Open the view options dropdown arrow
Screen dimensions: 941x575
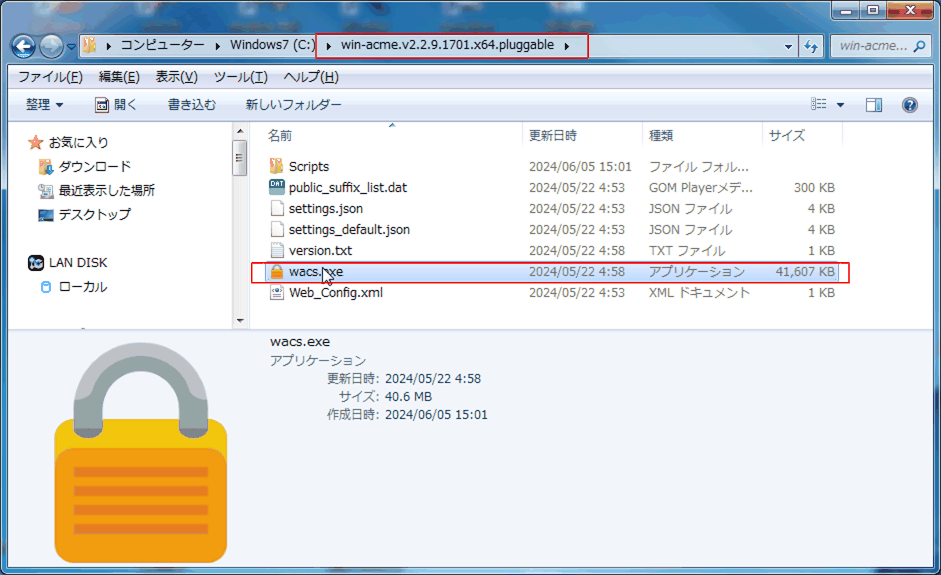pyautogui.click(x=840, y=105)
